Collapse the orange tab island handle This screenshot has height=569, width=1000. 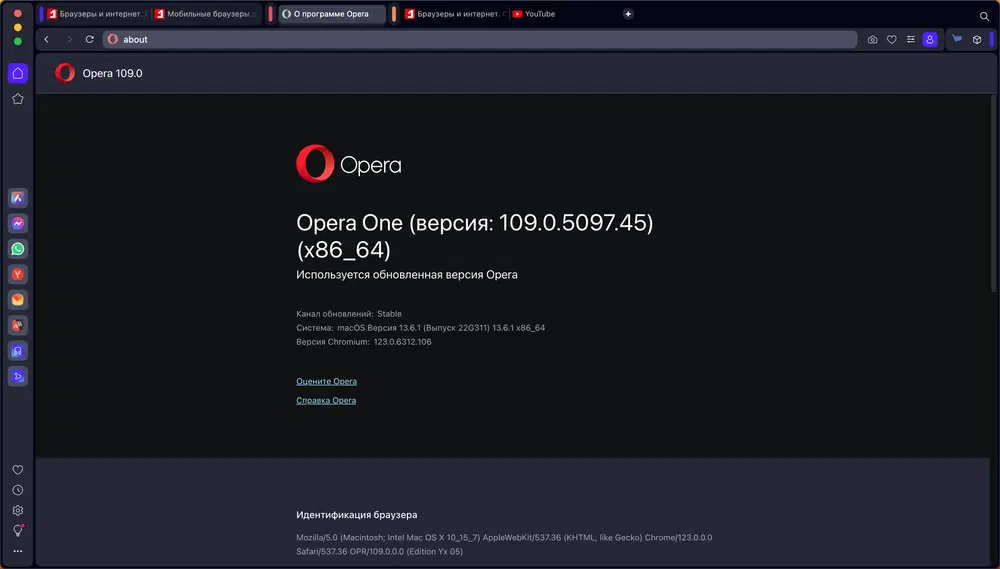394,14
